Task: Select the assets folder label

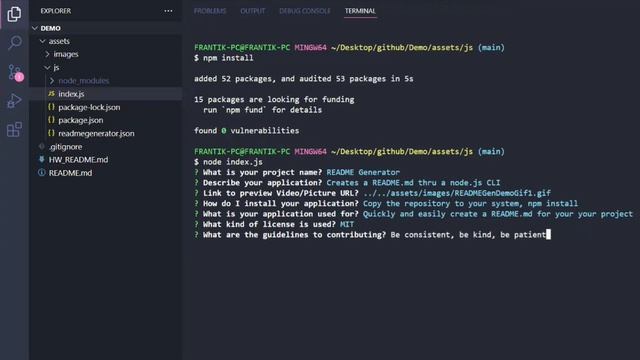Action: [59, 41]
